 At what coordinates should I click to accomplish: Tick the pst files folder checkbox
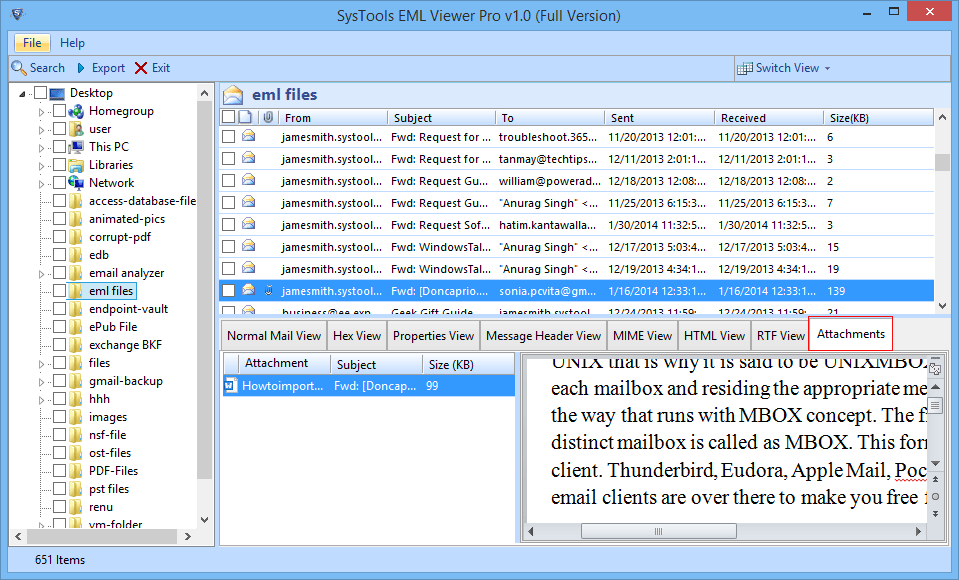[x=59, y=489]
